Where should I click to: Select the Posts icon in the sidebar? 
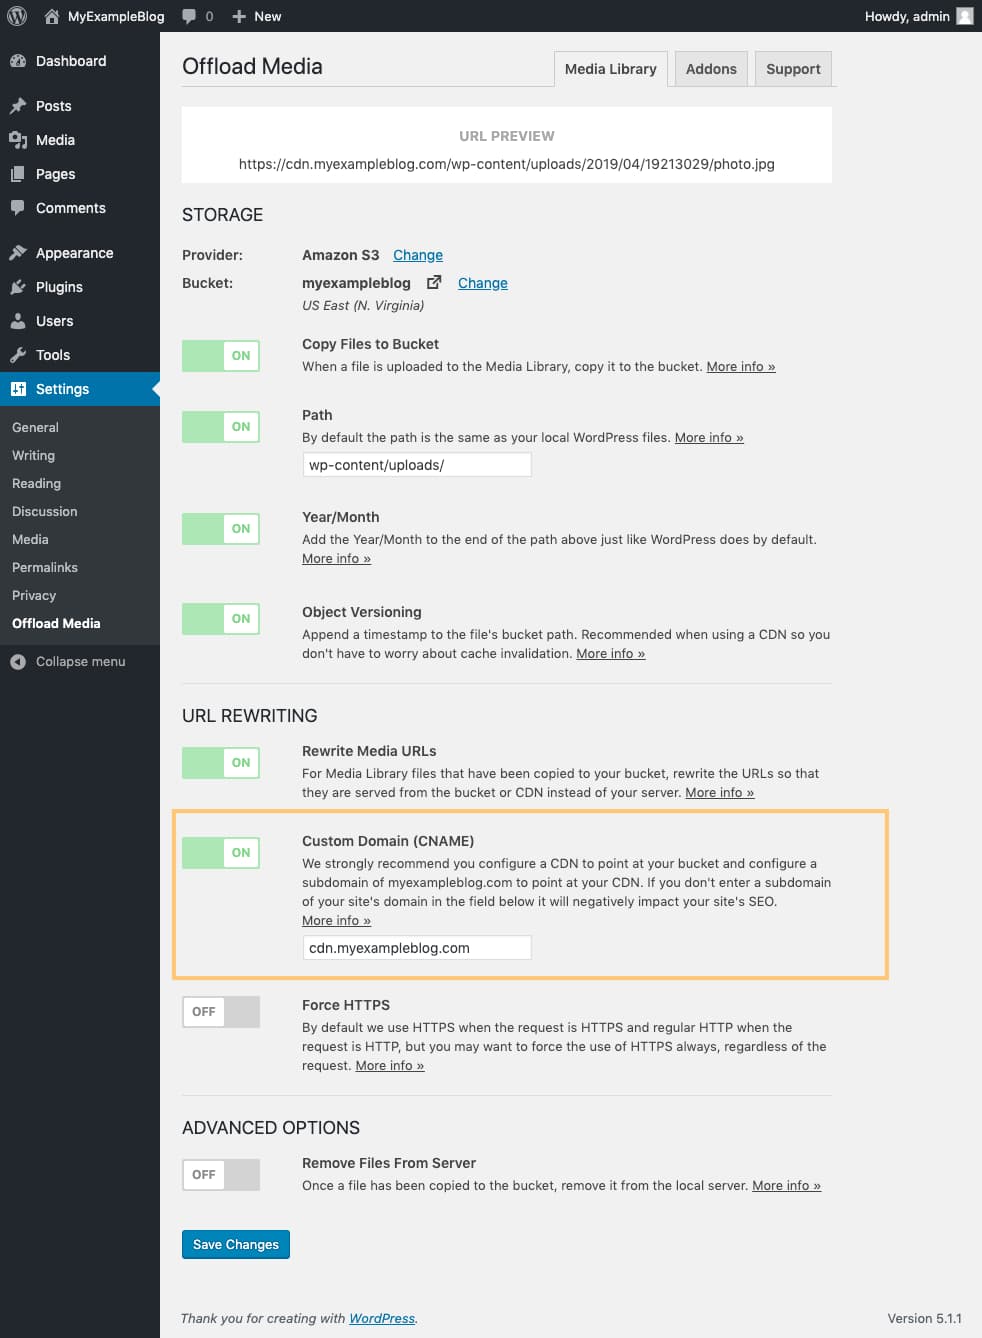20,106
